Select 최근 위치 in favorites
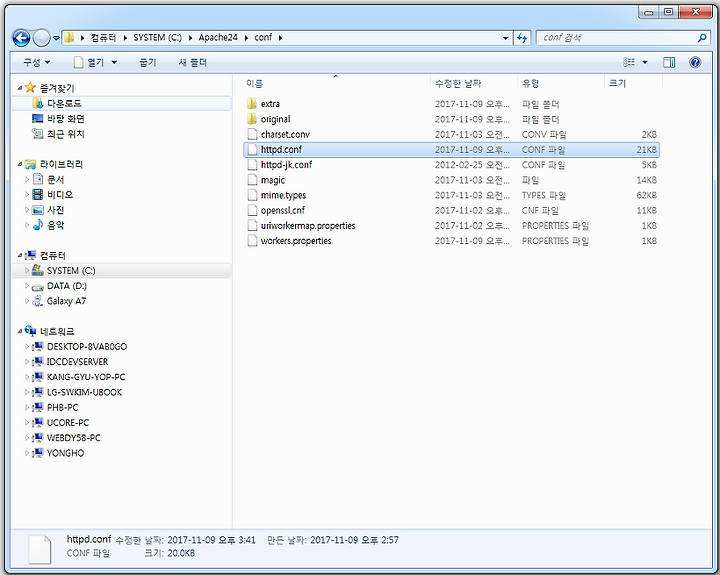Screen dimensions: 720x575 pos(66,134)
